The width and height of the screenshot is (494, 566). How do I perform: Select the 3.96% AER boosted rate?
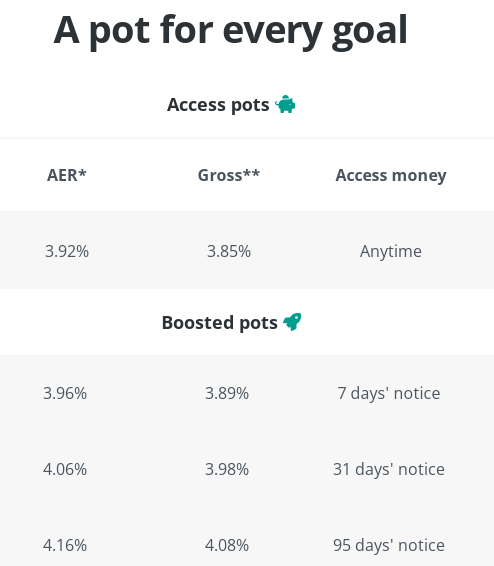coord(65,393)
